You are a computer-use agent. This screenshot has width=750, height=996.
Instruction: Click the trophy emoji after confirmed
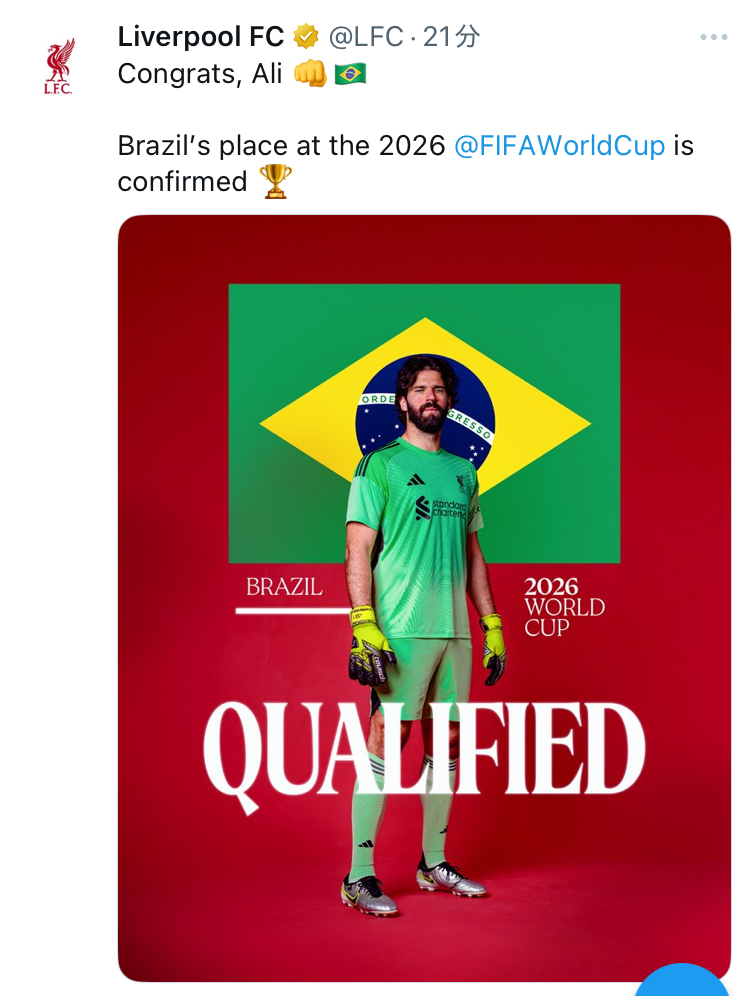point(276,182)
